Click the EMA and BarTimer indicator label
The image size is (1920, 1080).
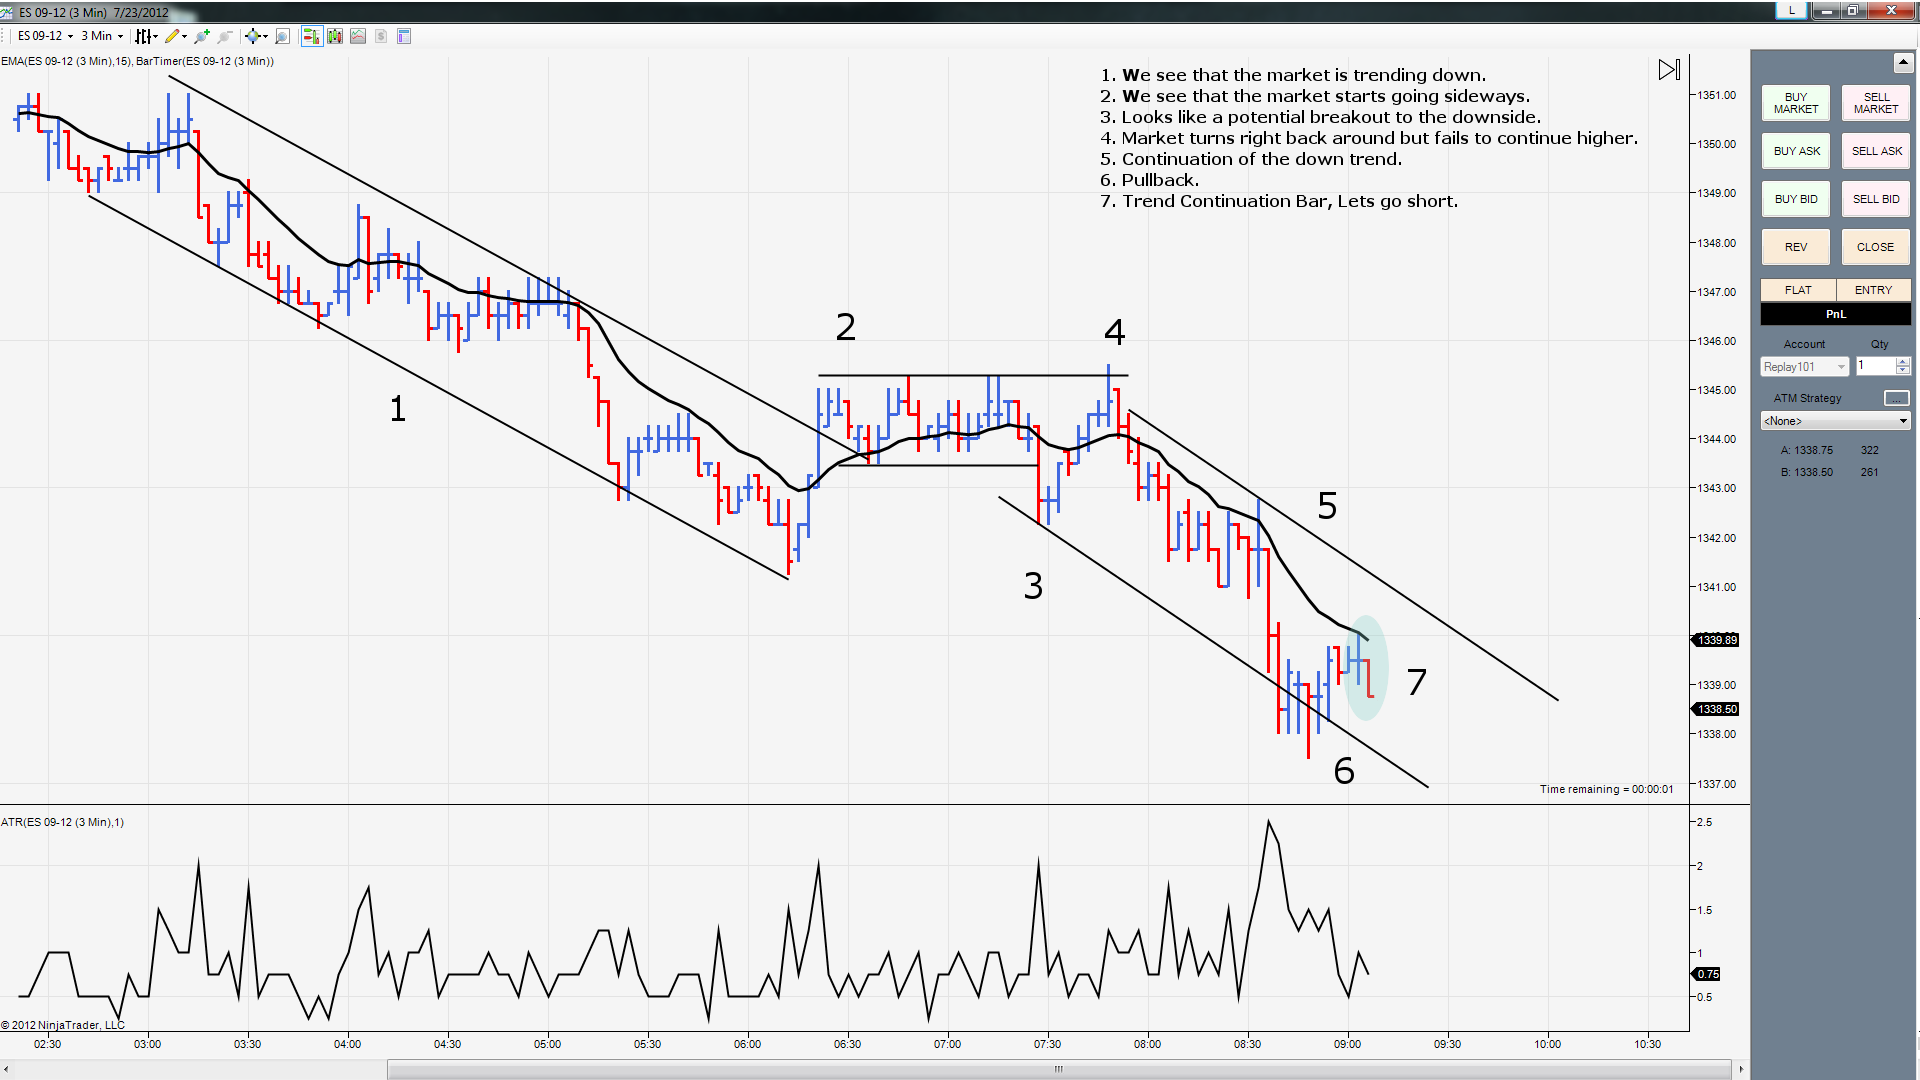(138, 61)
